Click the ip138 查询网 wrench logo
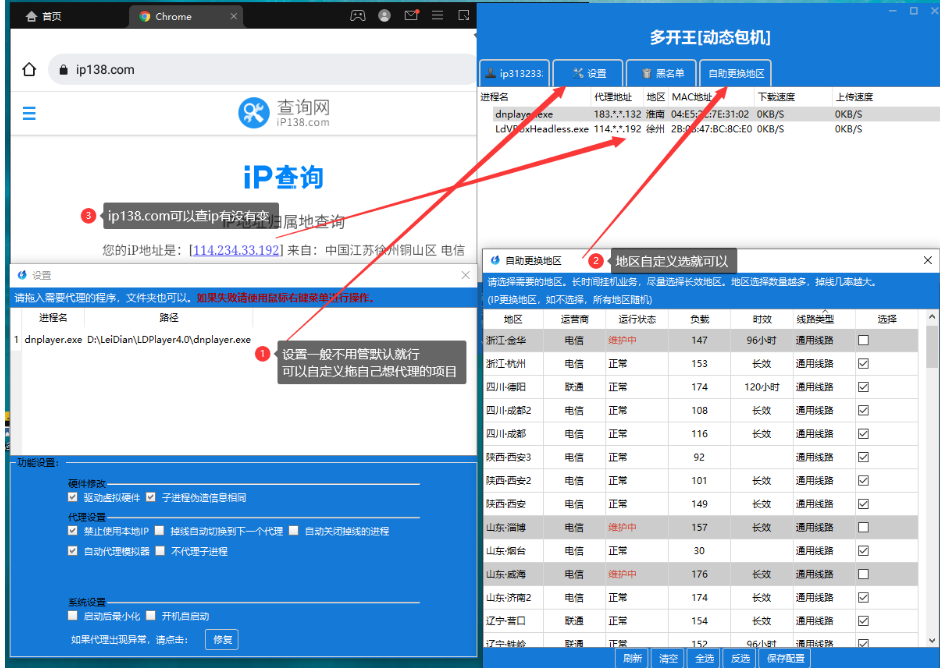The height and width of the screenshot is (669, 940). (x=253, y=113)
